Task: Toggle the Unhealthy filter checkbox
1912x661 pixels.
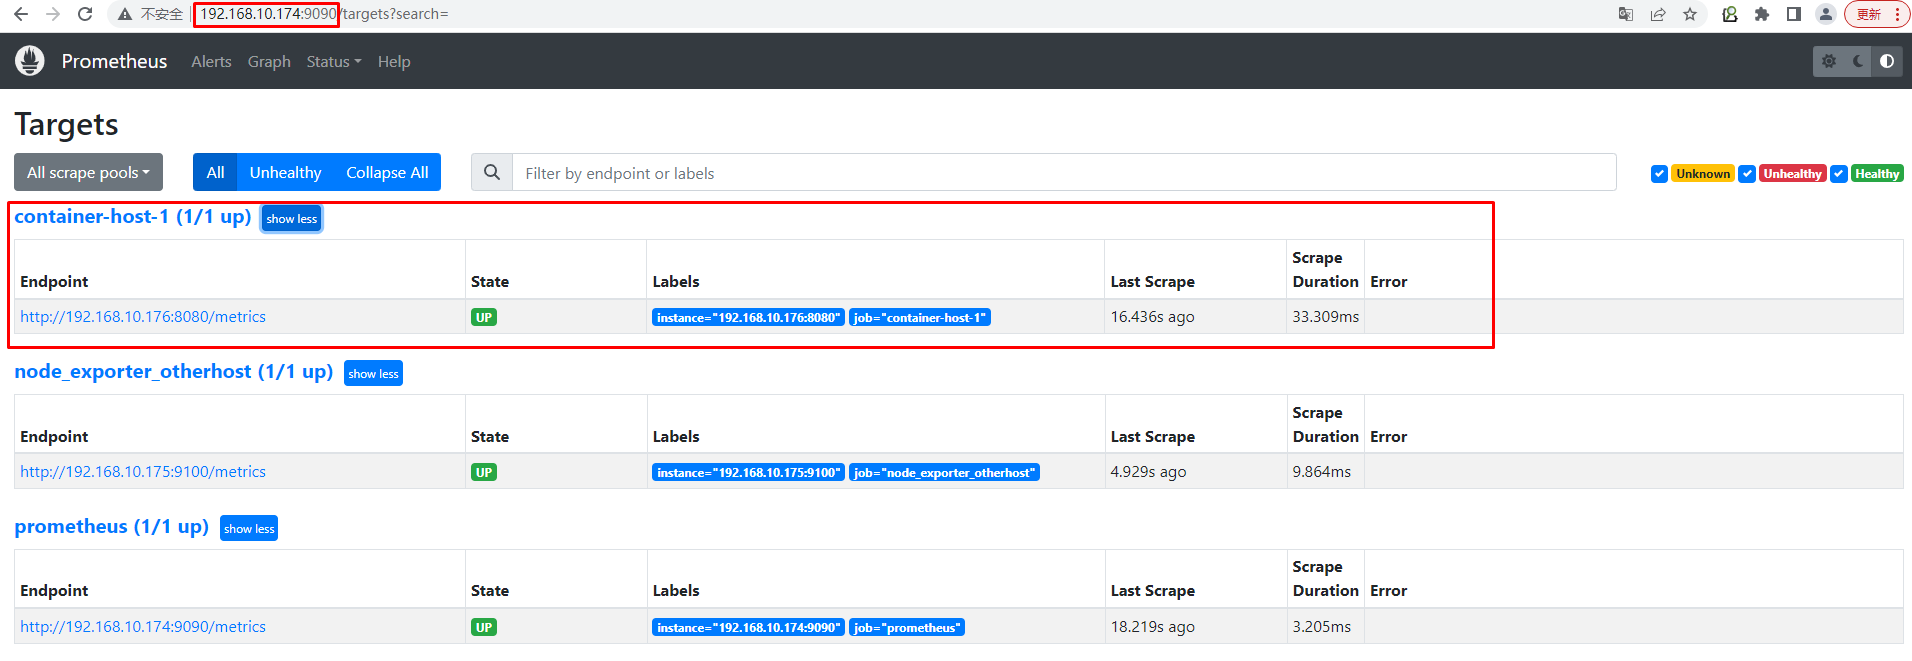Action: coord(1747,173)
